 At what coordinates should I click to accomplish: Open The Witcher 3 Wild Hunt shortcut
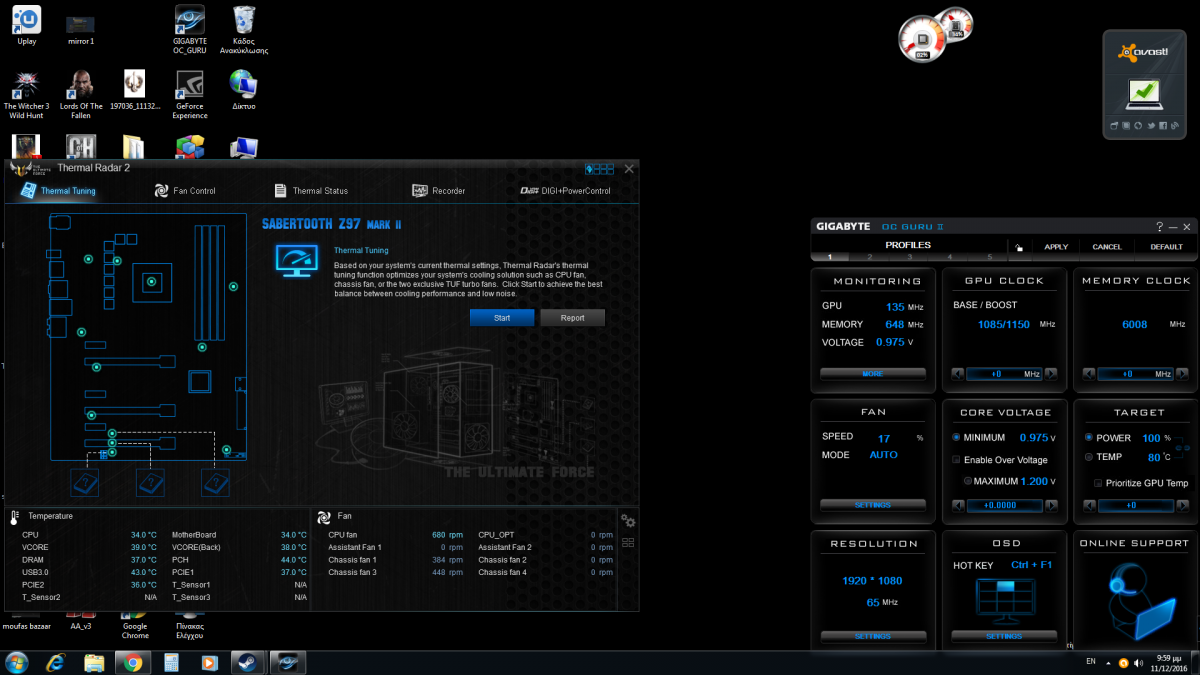[27, 95]
